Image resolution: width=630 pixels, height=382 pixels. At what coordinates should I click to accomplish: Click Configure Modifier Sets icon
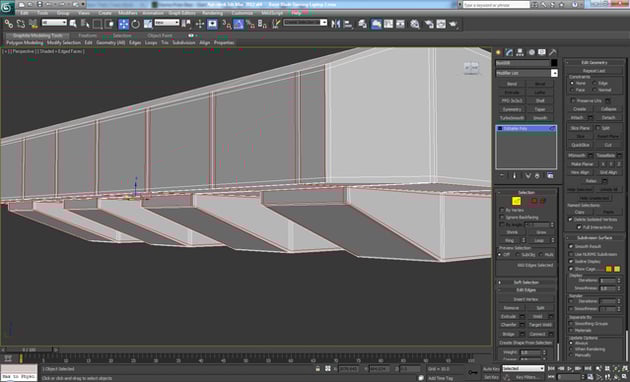click(550, 176)
